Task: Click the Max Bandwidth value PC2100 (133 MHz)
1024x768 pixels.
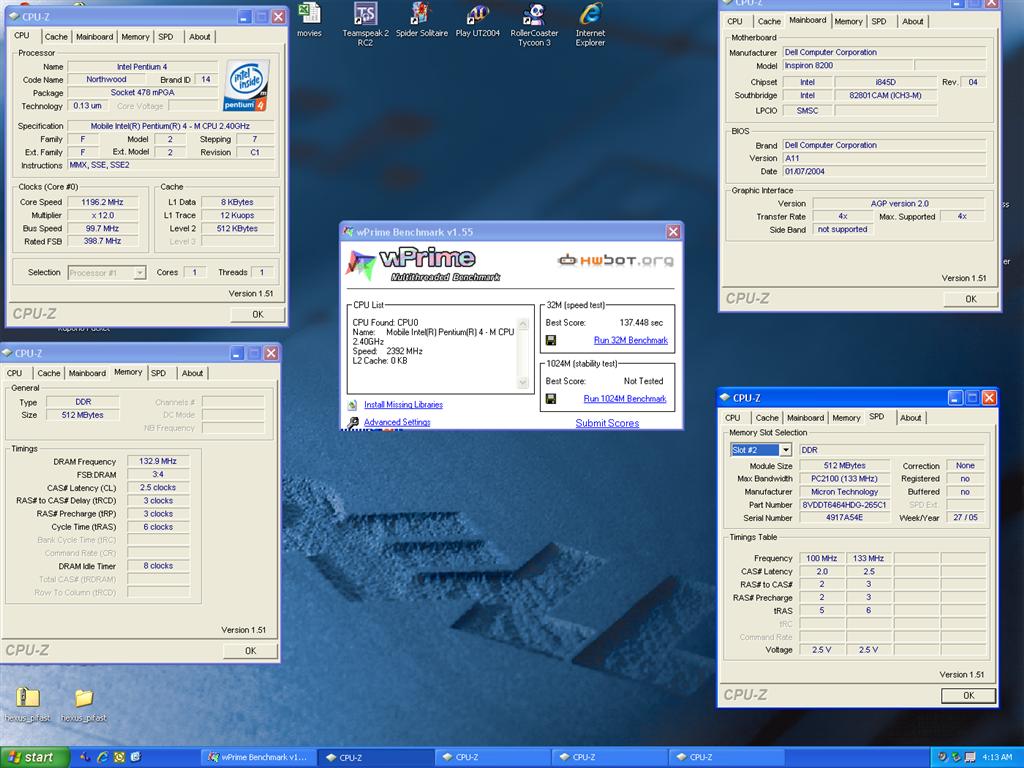Action: 844,479
